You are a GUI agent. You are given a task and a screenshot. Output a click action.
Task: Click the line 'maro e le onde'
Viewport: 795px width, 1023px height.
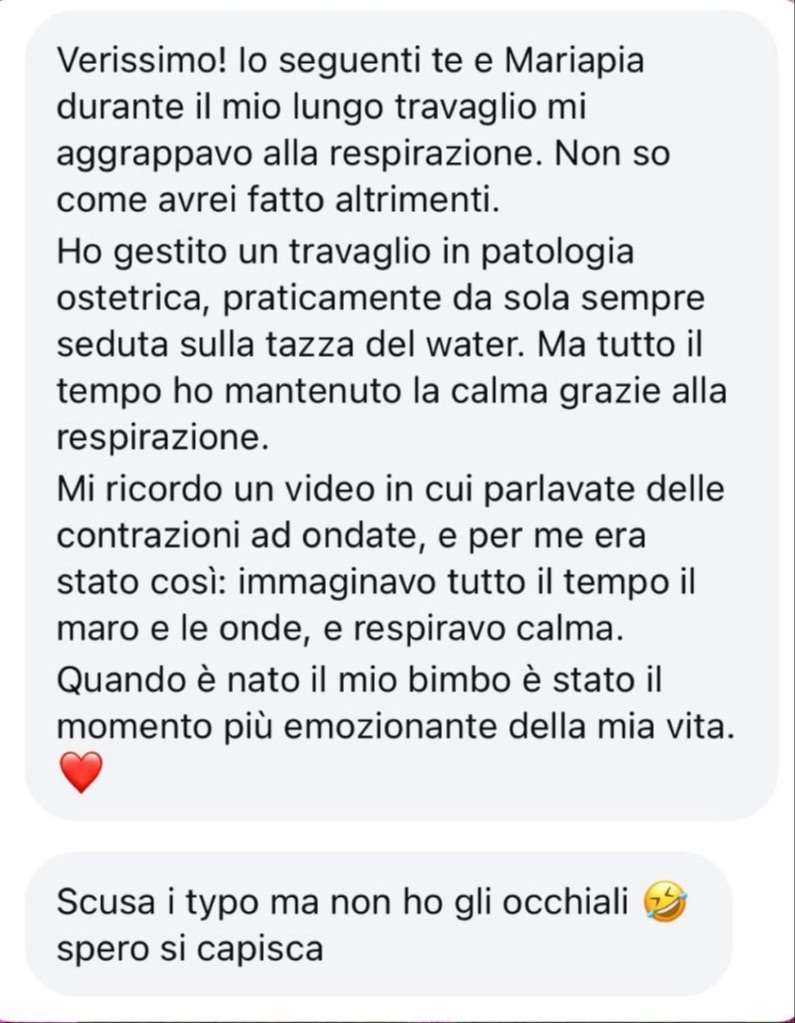(340, 629)
